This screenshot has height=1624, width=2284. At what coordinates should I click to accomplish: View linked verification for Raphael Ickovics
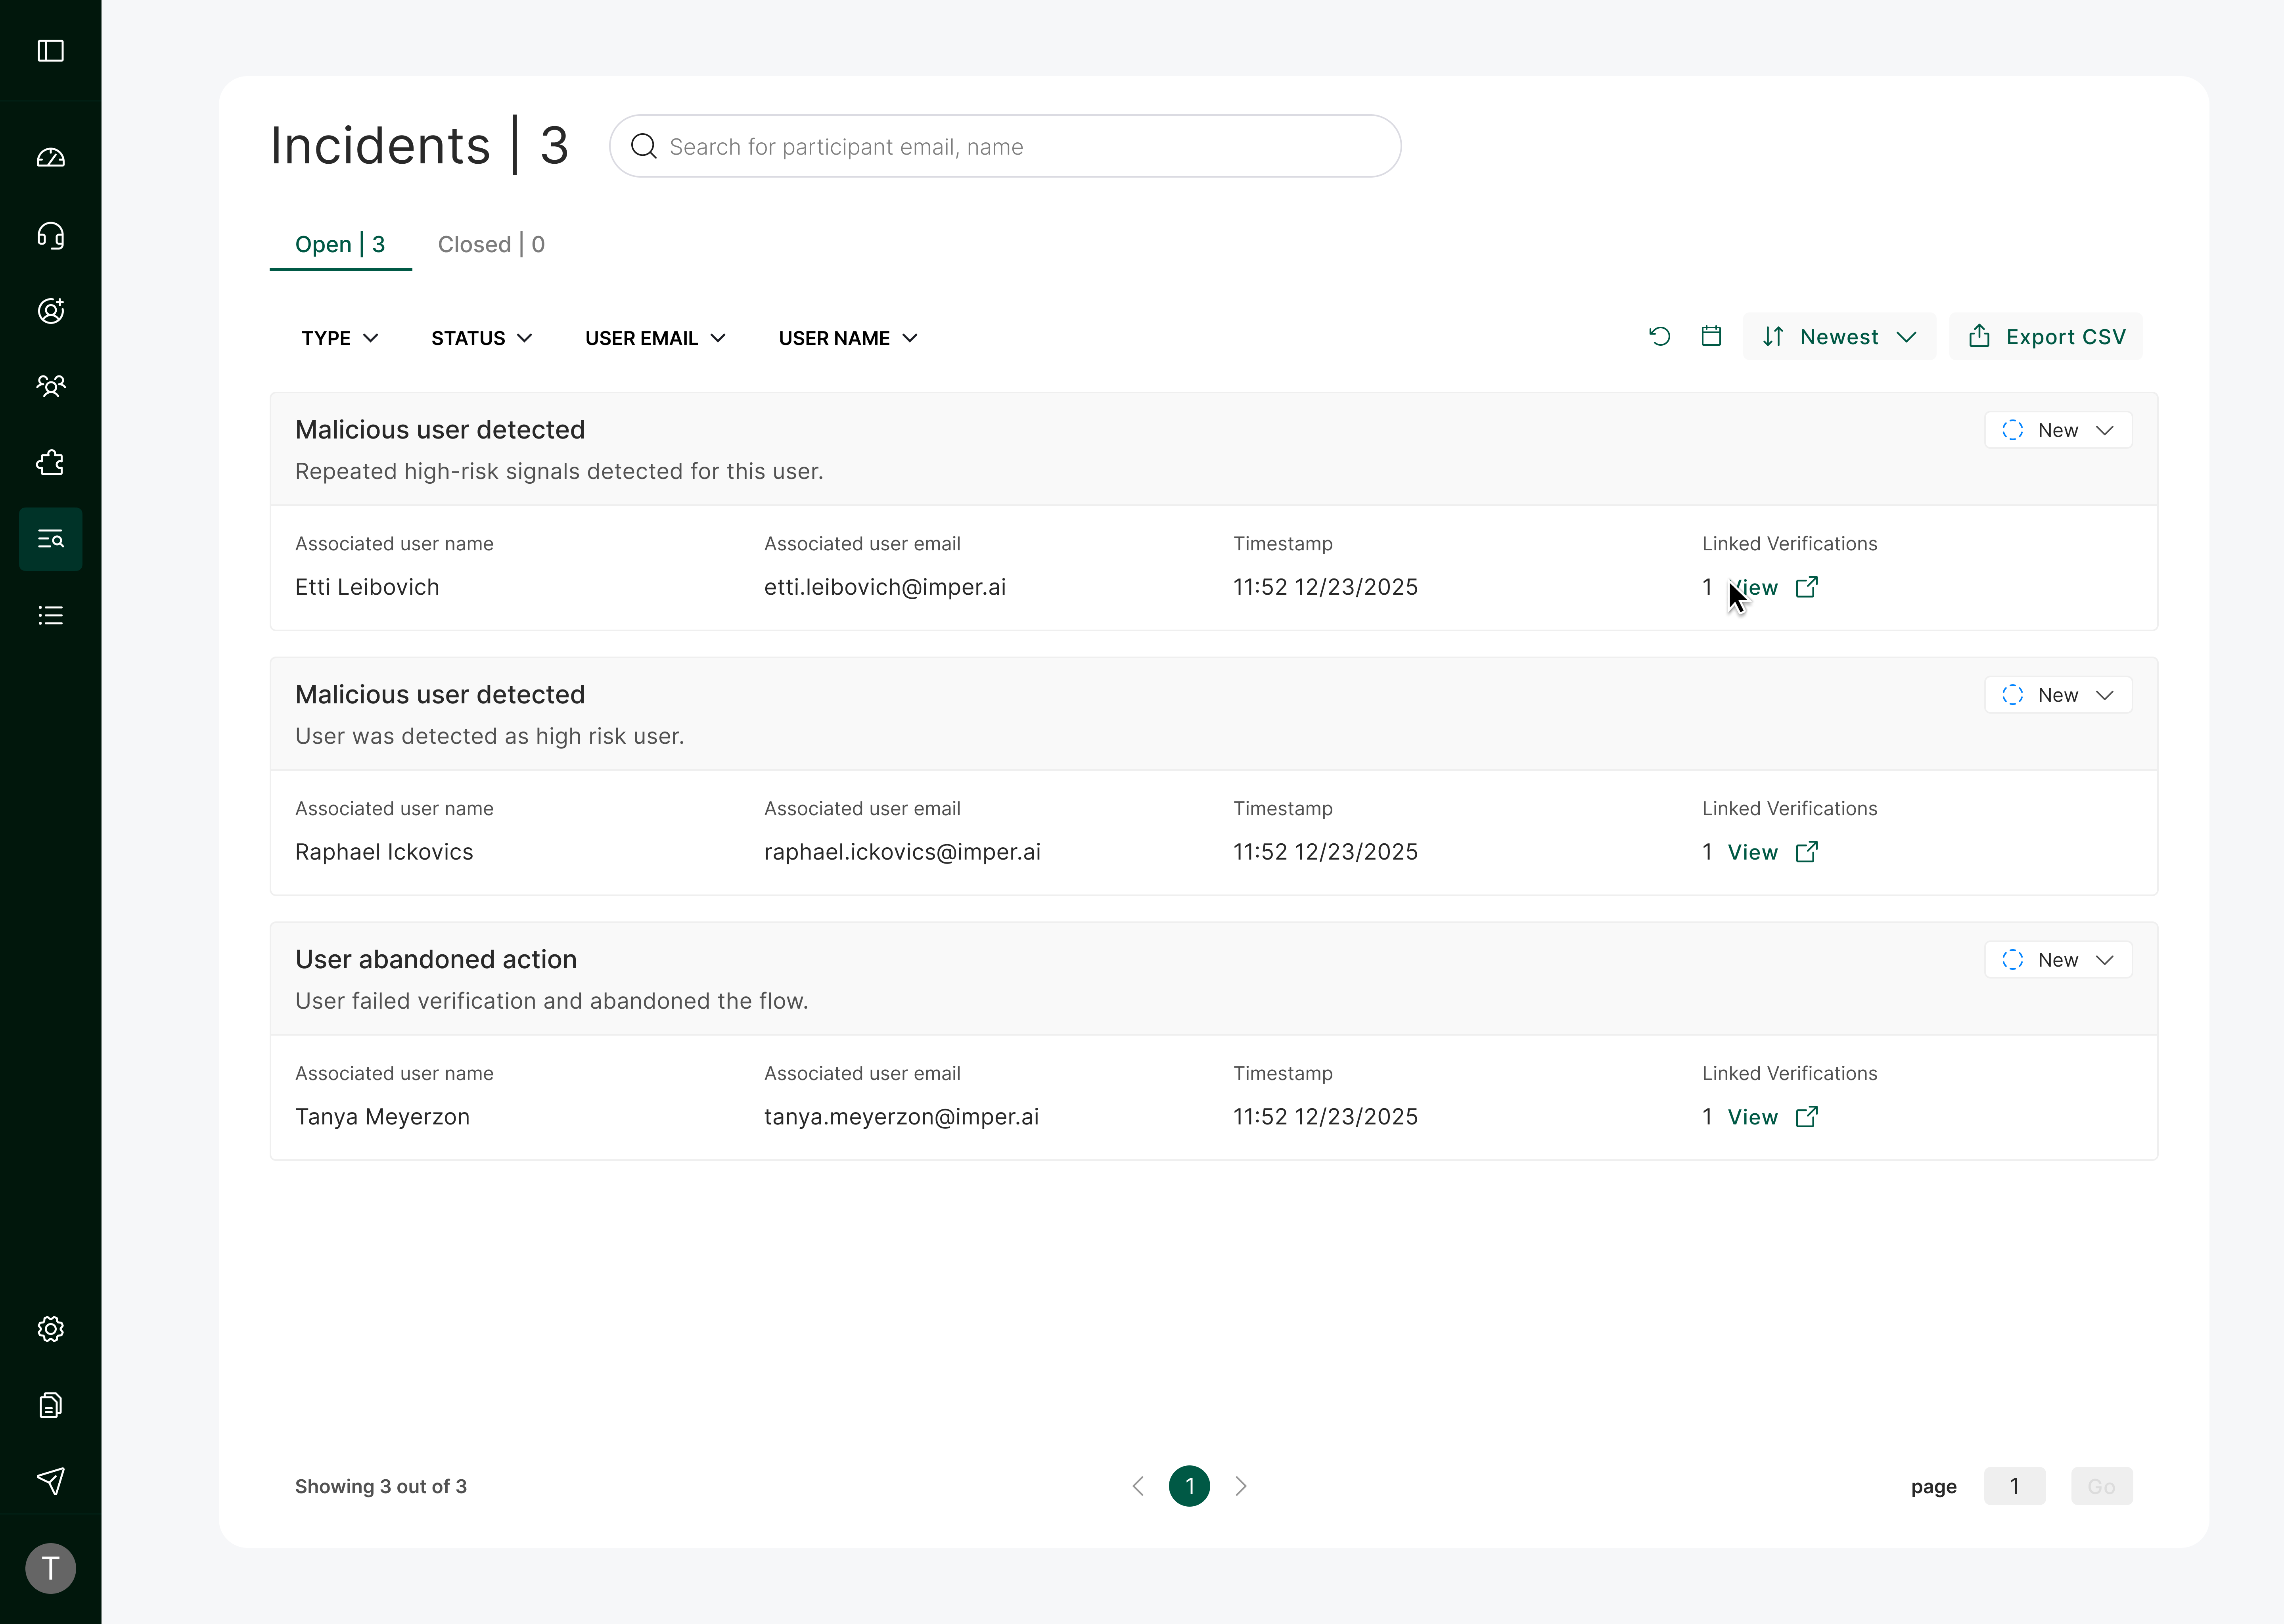tap(1753, 853)
